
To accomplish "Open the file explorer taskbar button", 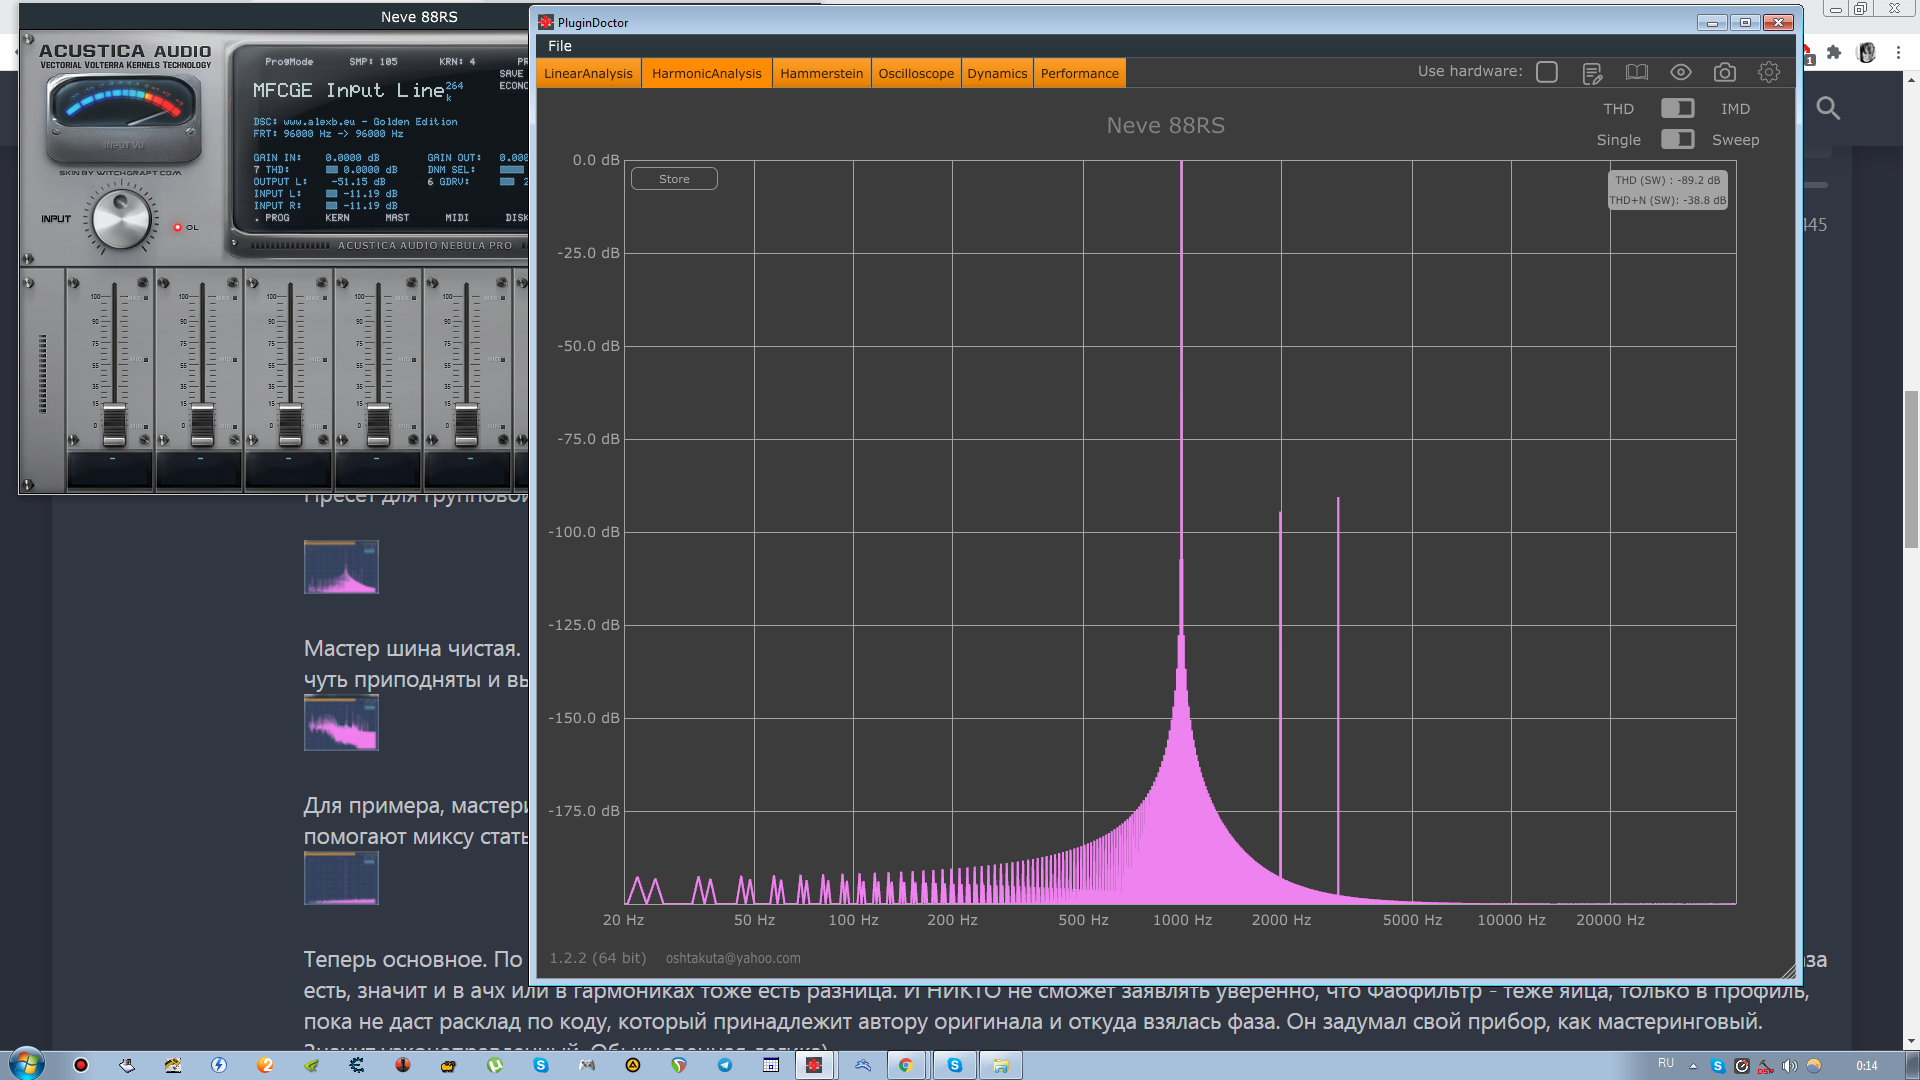I will tap(1001, 1065).
